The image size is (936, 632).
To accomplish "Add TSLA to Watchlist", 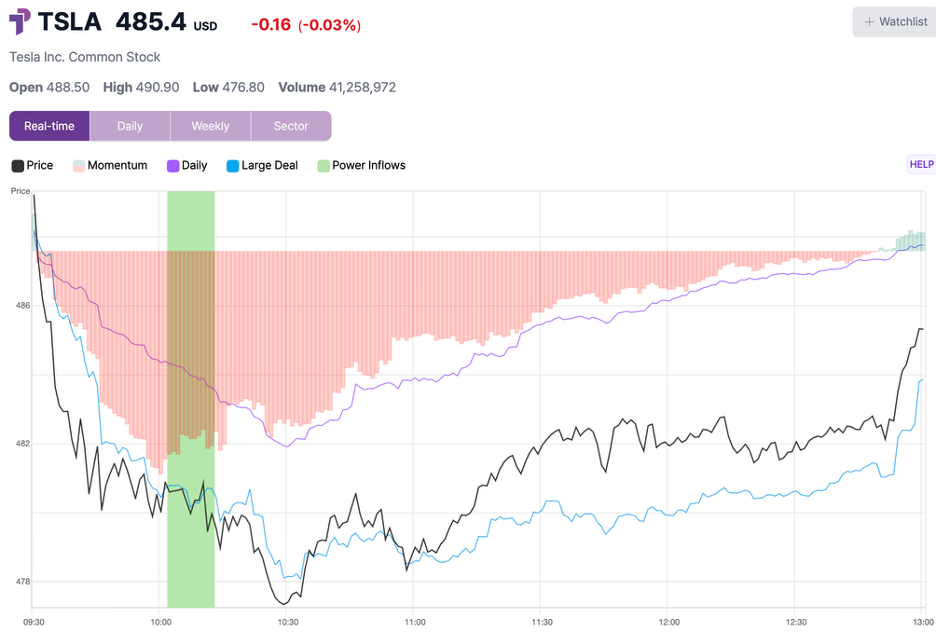I will coord(894,22).
